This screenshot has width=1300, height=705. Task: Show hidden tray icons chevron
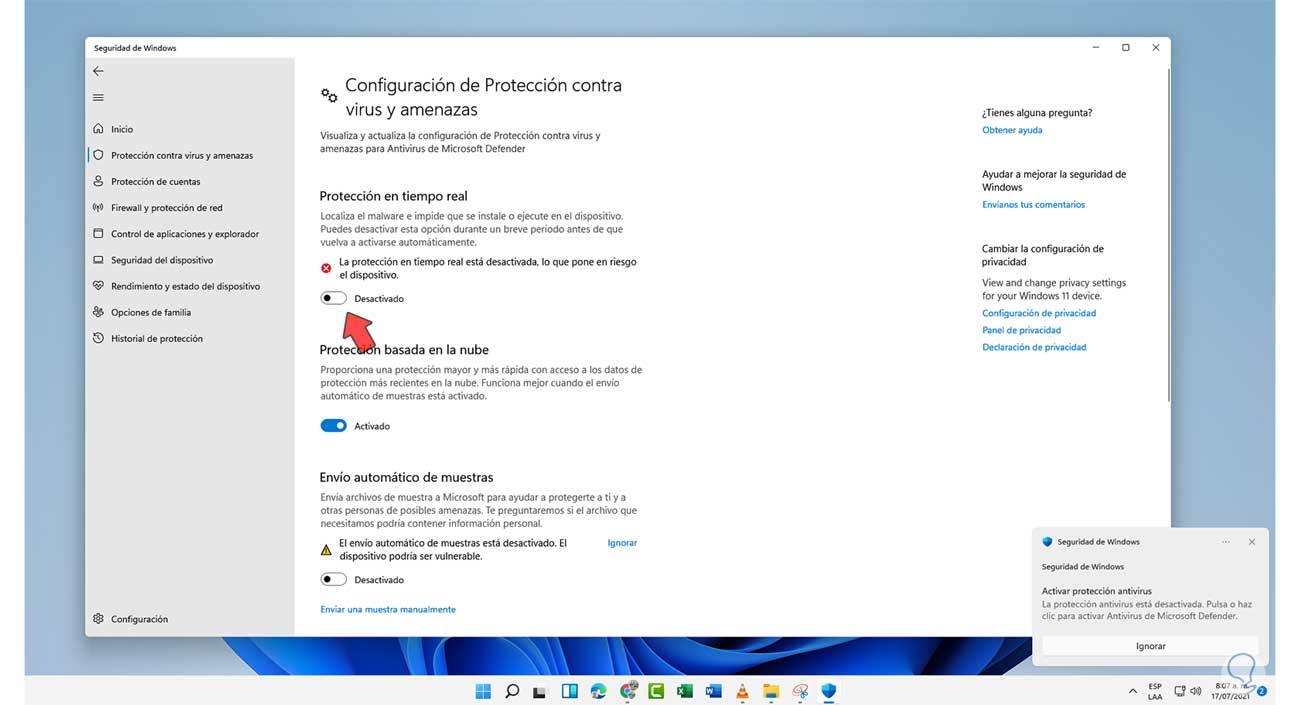(1132, 691)
